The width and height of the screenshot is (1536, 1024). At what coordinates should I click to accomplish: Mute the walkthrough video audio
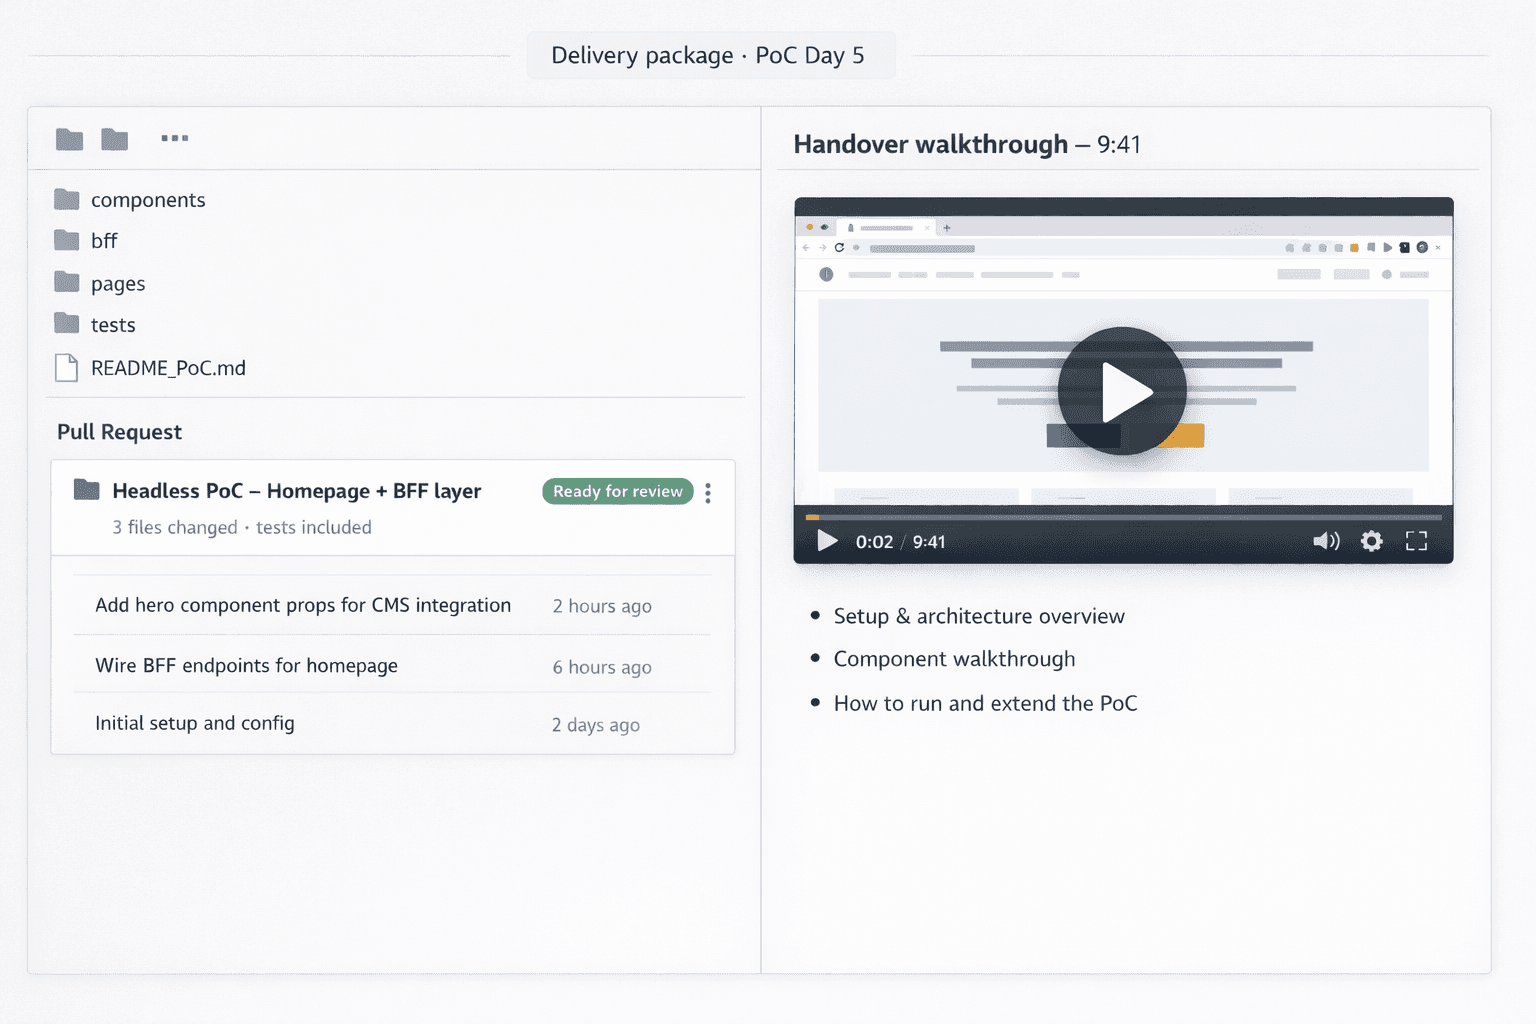click(1326, 541)
